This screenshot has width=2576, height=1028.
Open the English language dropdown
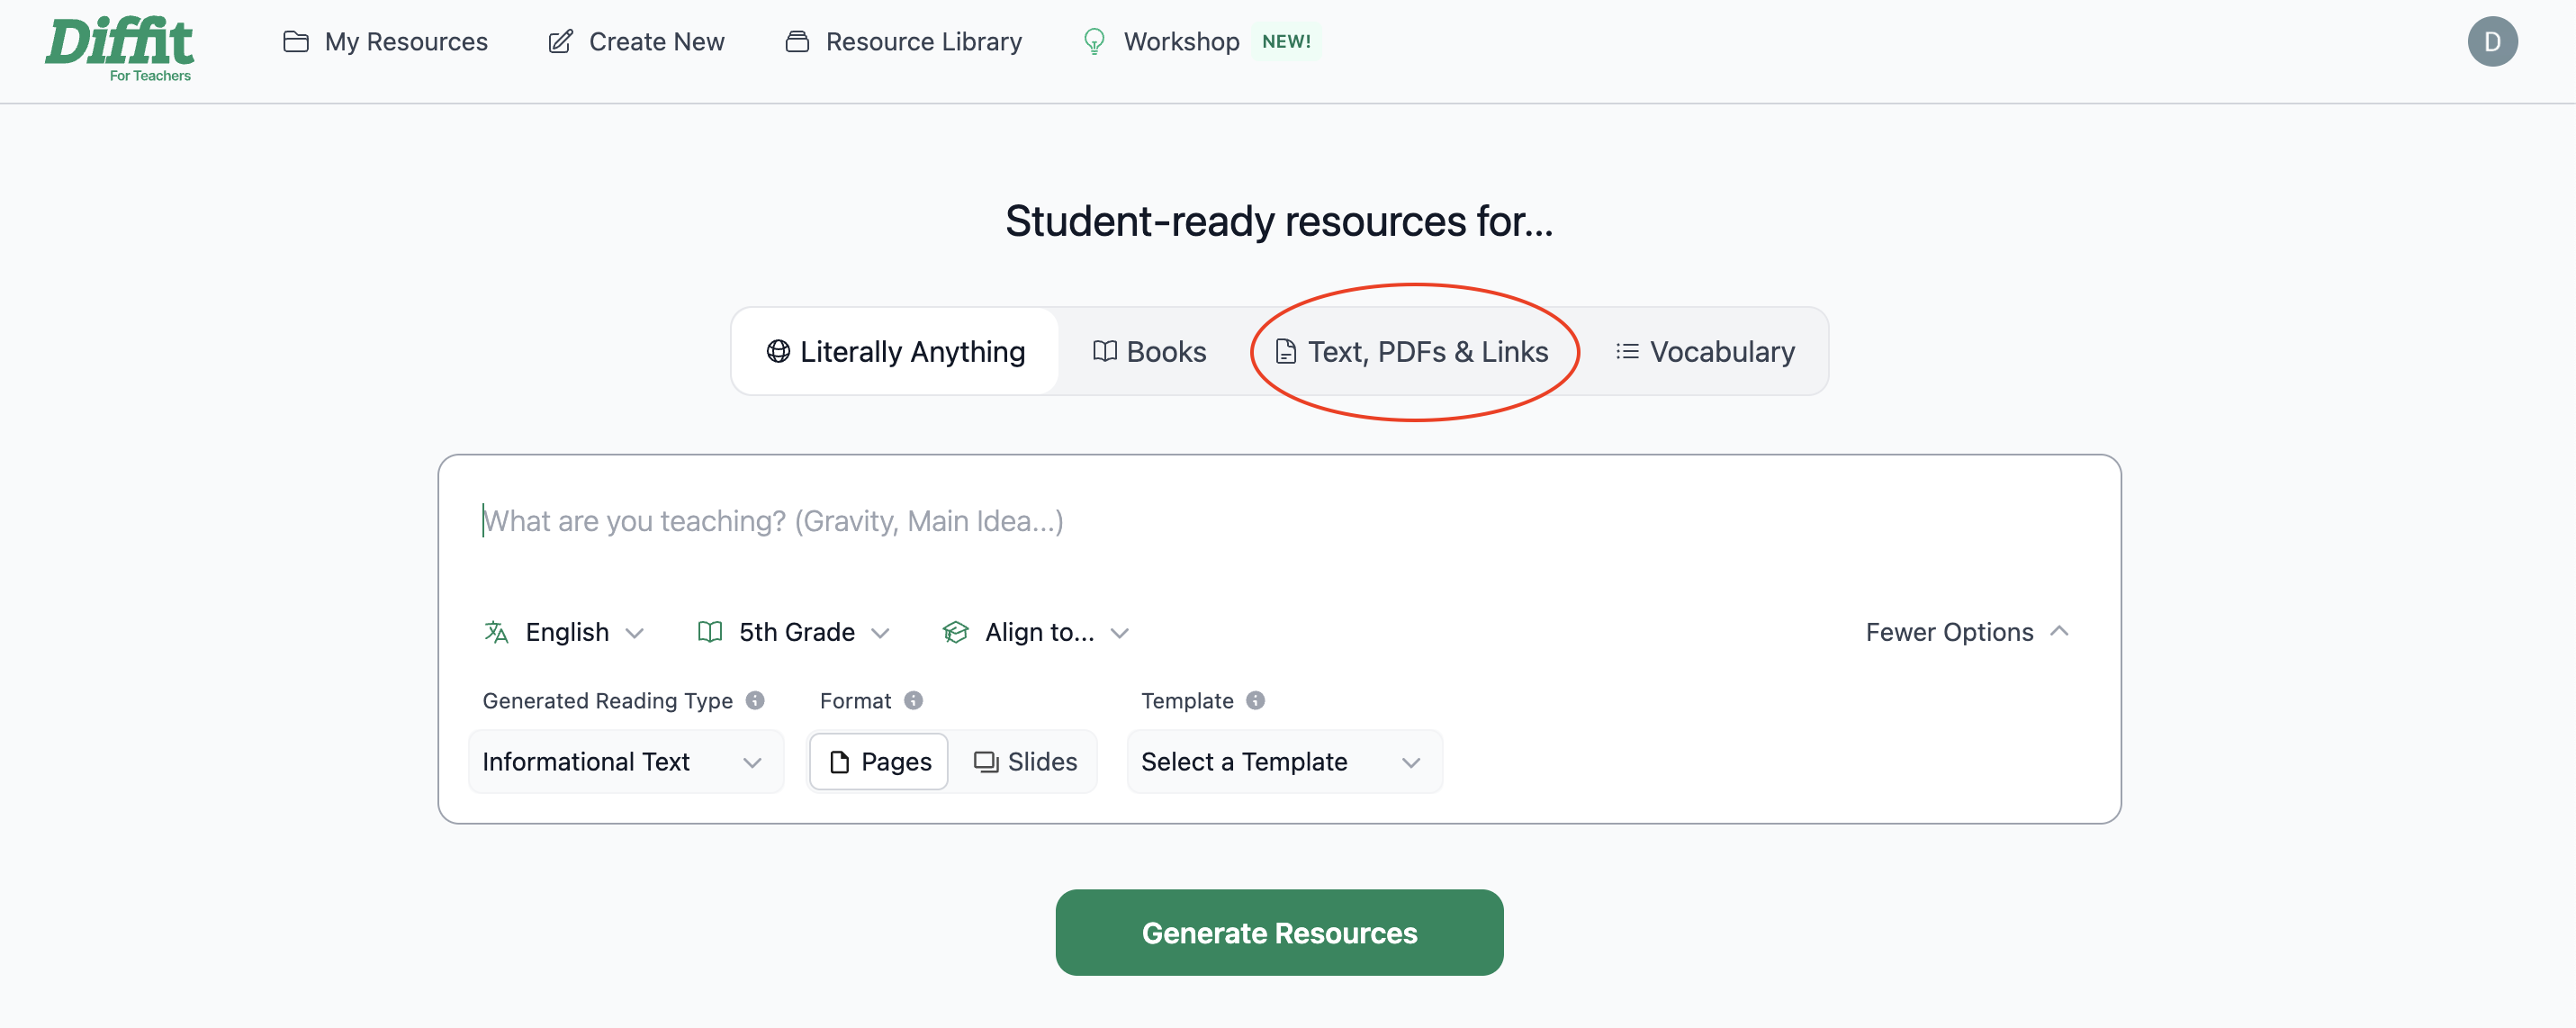point(564,632)
